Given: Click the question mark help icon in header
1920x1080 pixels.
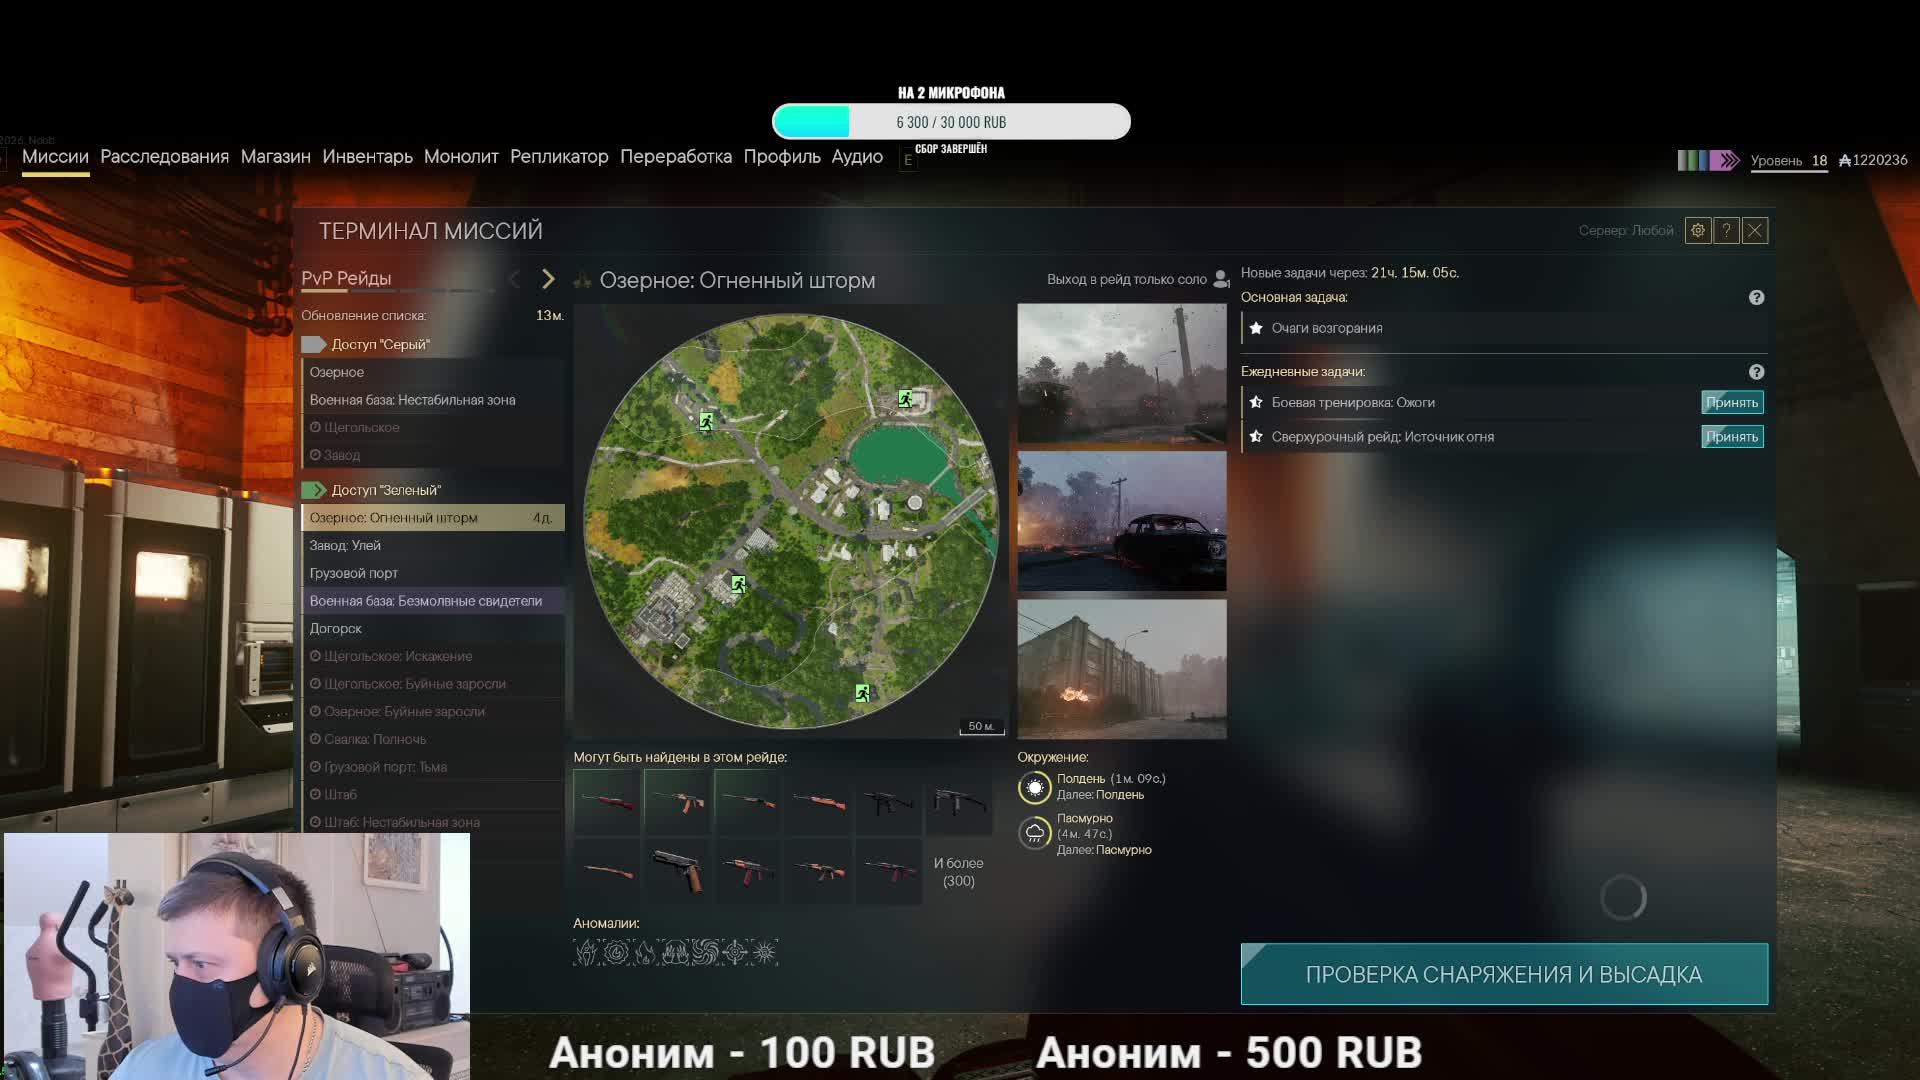Looking at the screenshot, I should [x=1726, y=231].
